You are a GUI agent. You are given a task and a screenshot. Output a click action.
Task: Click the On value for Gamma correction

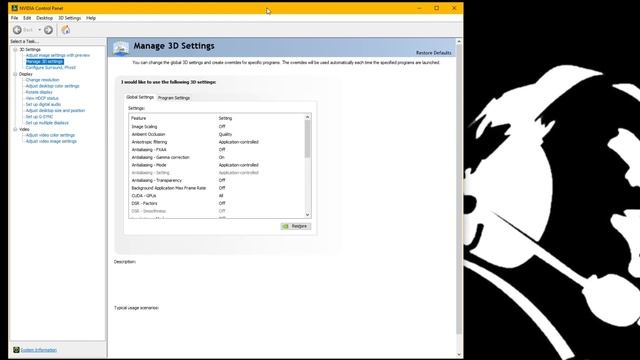222,157
